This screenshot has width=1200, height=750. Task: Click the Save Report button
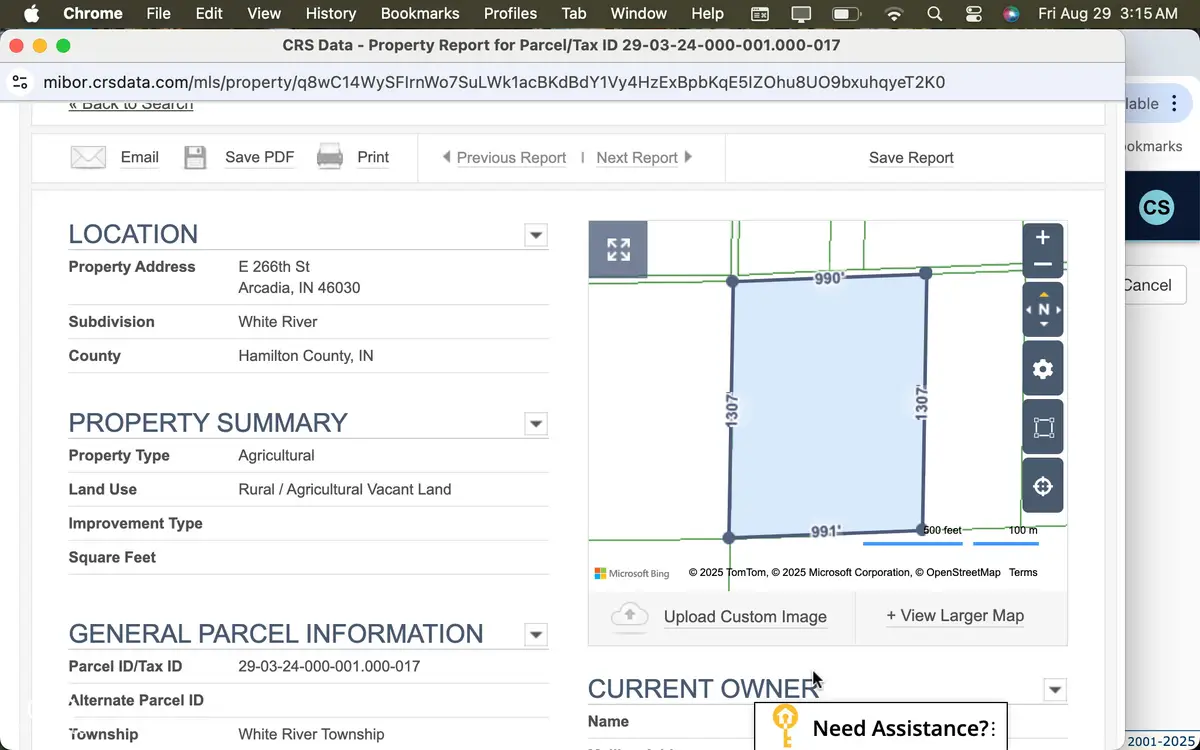click(911, 157)
